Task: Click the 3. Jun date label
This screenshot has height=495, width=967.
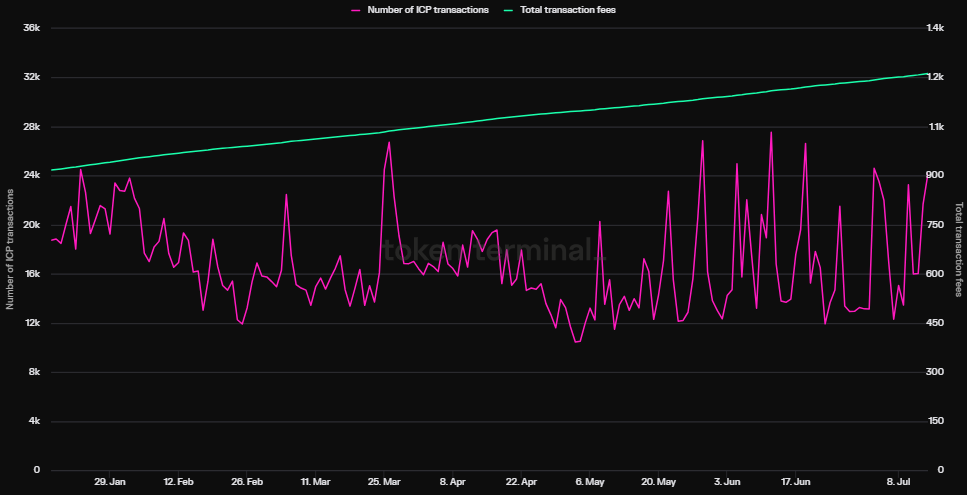Action: tap(728, 481)
